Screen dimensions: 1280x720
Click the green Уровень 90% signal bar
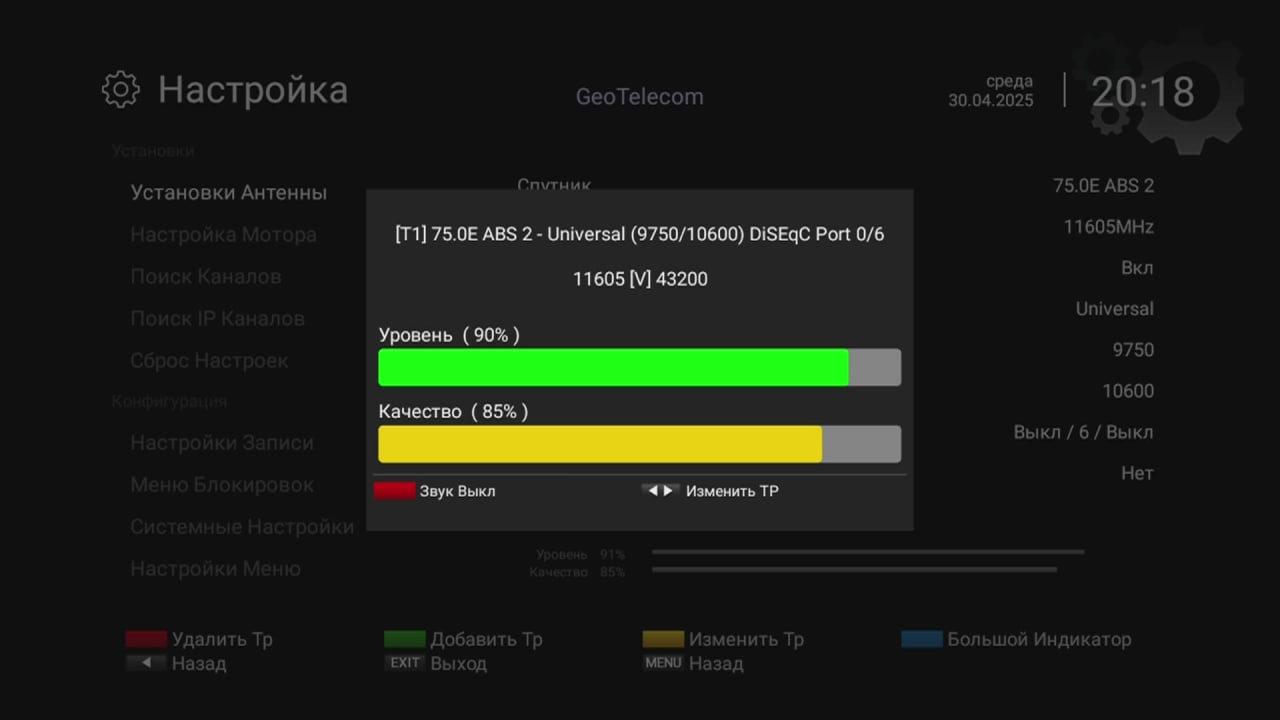(639, 367)
